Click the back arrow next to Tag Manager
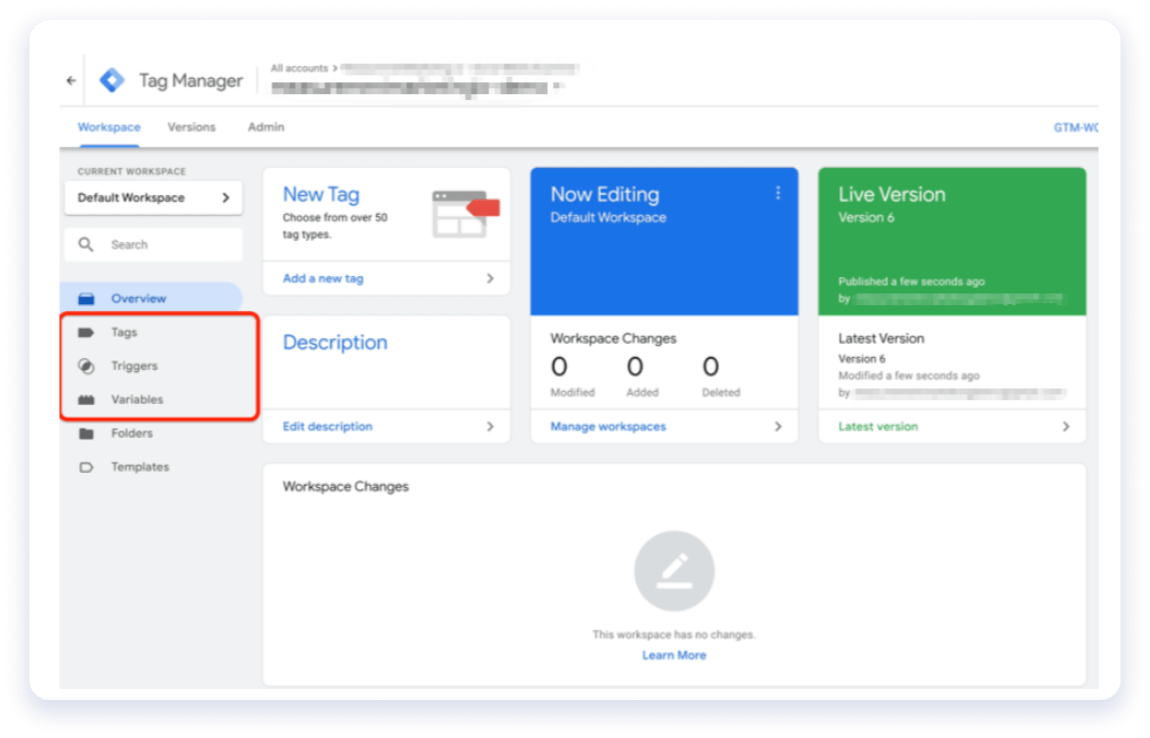1150x738 pixels. [71, 81]
